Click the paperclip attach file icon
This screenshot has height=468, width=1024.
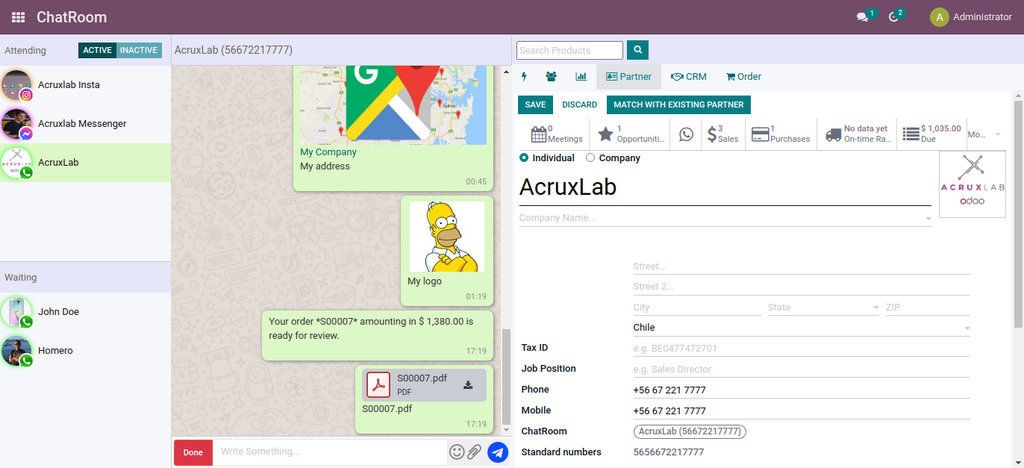coord(474,452)
